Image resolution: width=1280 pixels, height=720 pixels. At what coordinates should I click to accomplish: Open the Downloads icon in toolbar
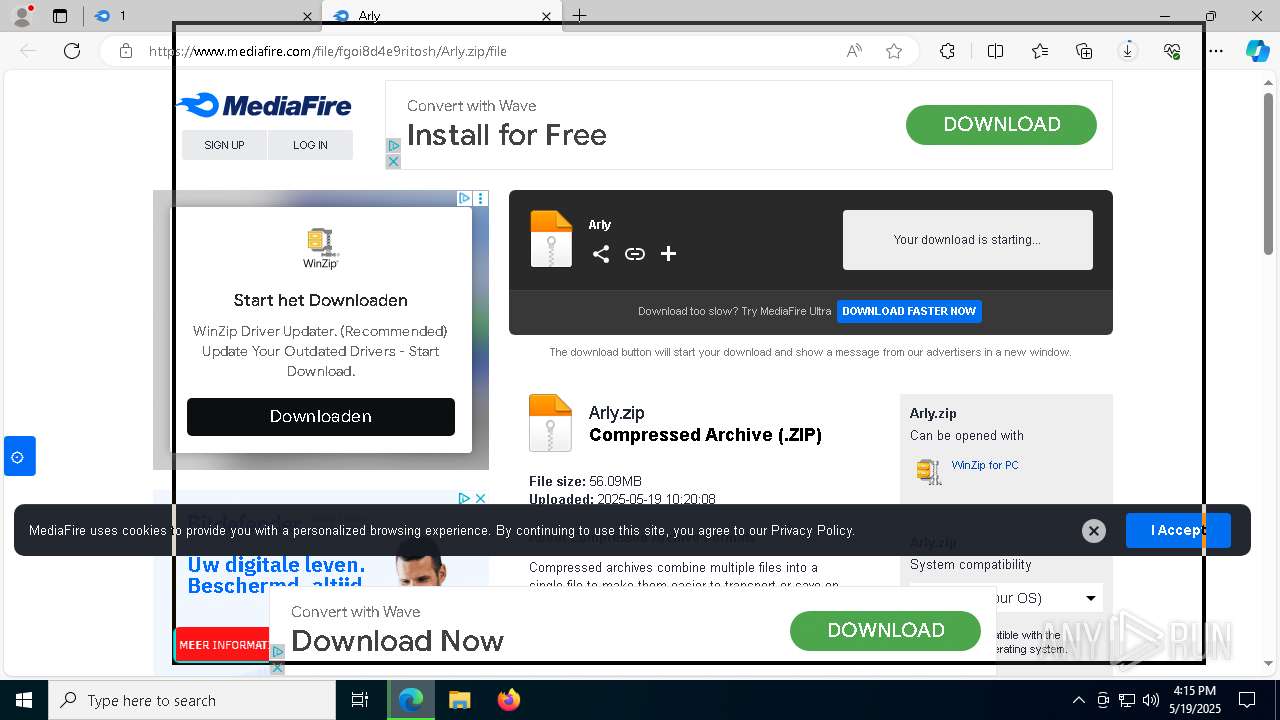coord(1128,51)
